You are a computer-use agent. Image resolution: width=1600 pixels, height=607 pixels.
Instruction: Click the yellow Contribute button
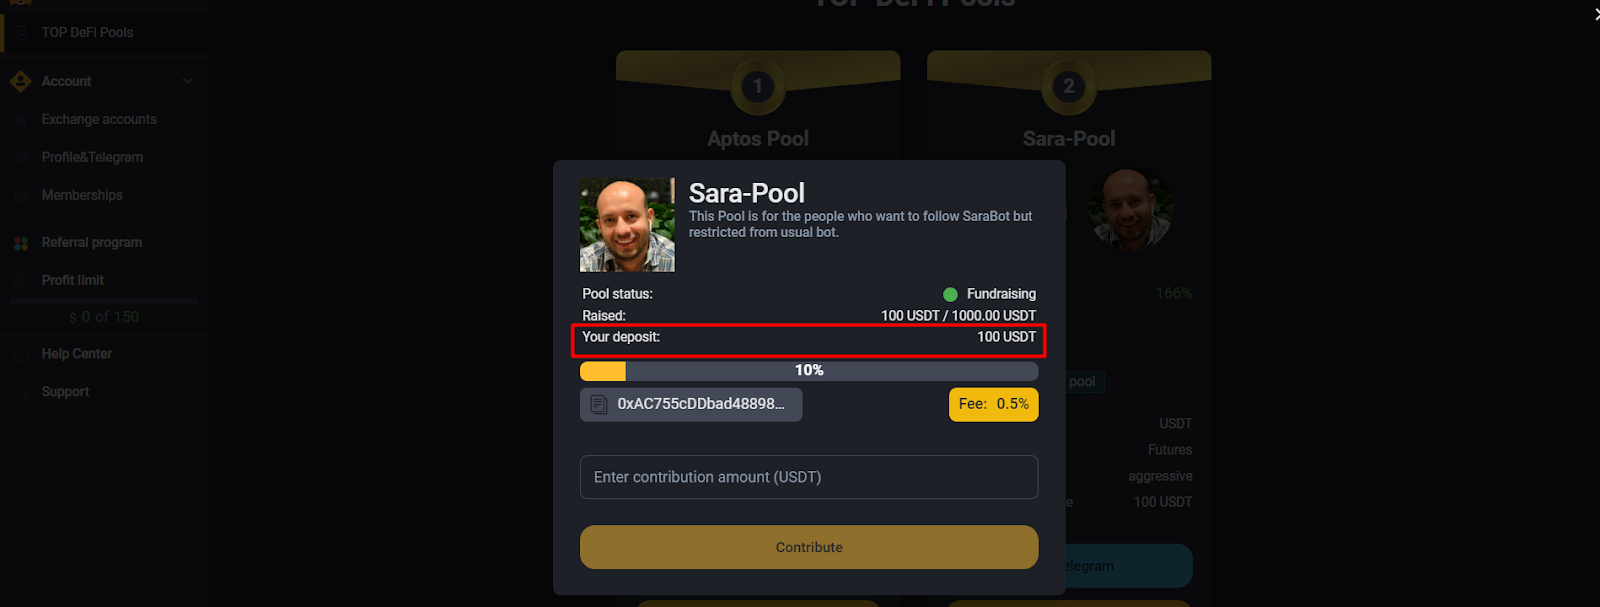[x=809, y=547]
